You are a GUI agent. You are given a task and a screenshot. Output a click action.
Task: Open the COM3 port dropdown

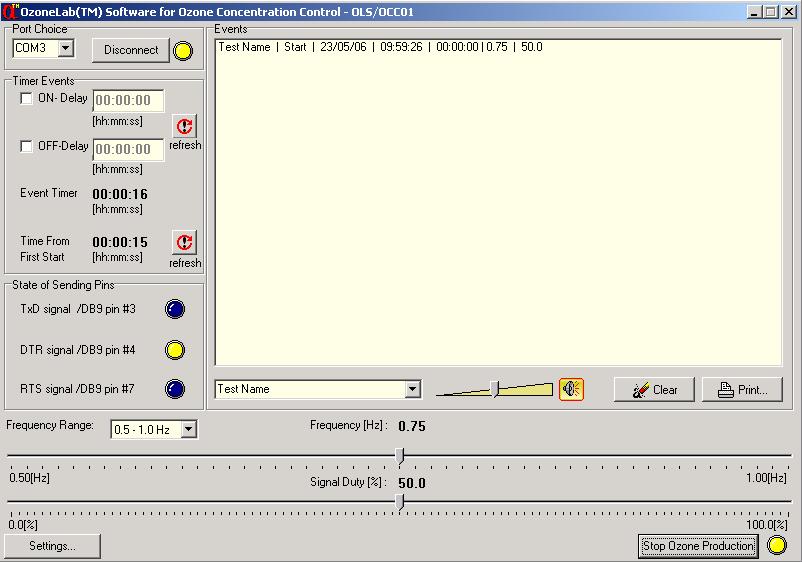(x=65, y=49)
